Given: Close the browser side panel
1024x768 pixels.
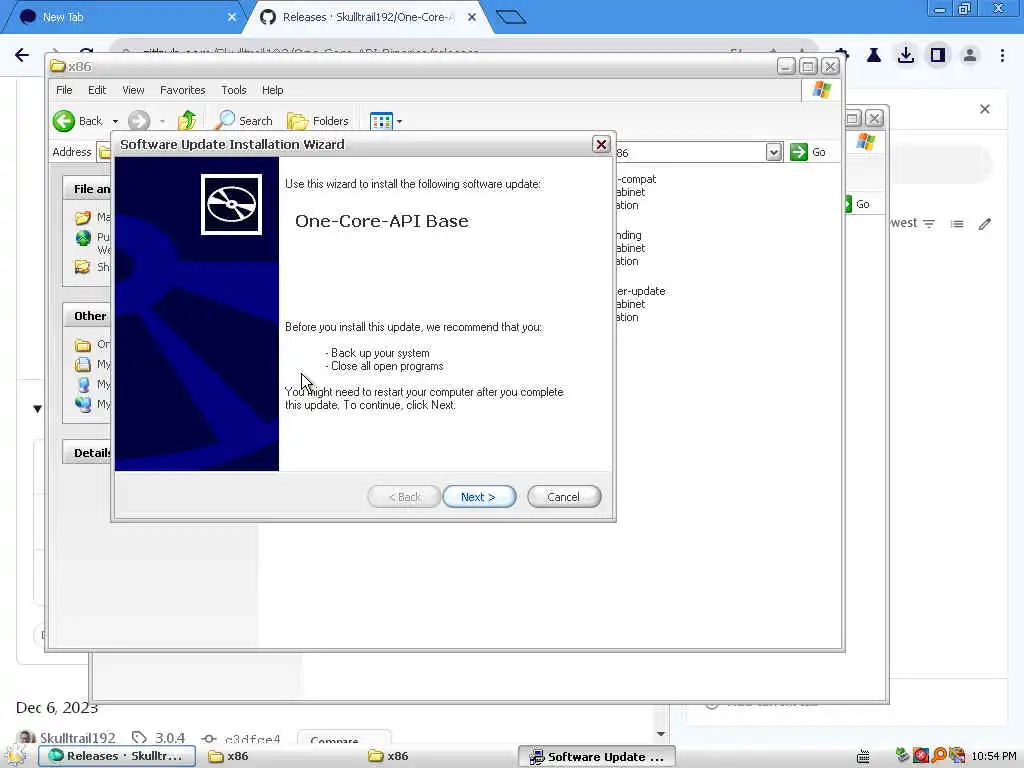Looking at the screenshot, I should 985,109.
